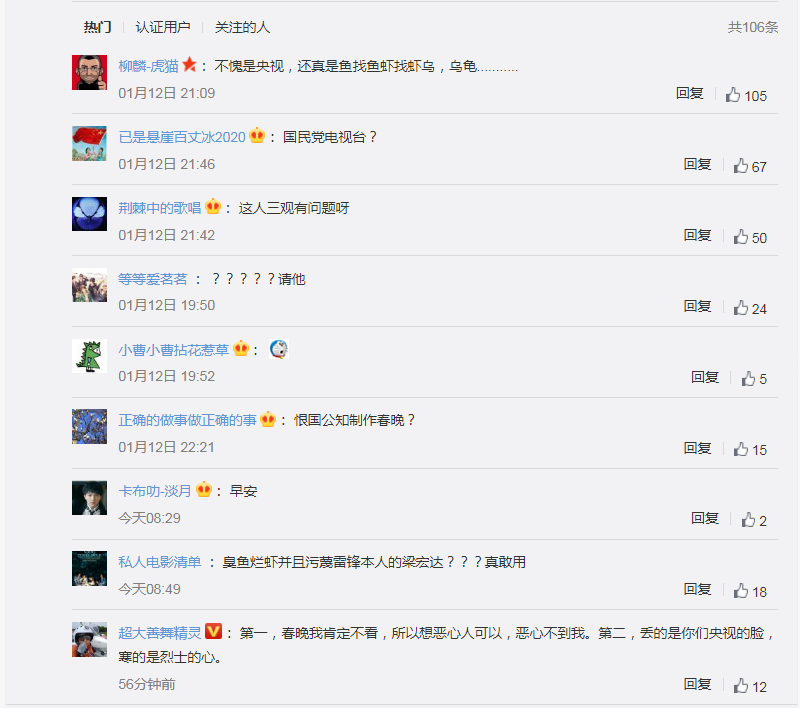800x708 pixels.
Task: Click thumbs-up next to 24 likes
Action: point(740,308)
